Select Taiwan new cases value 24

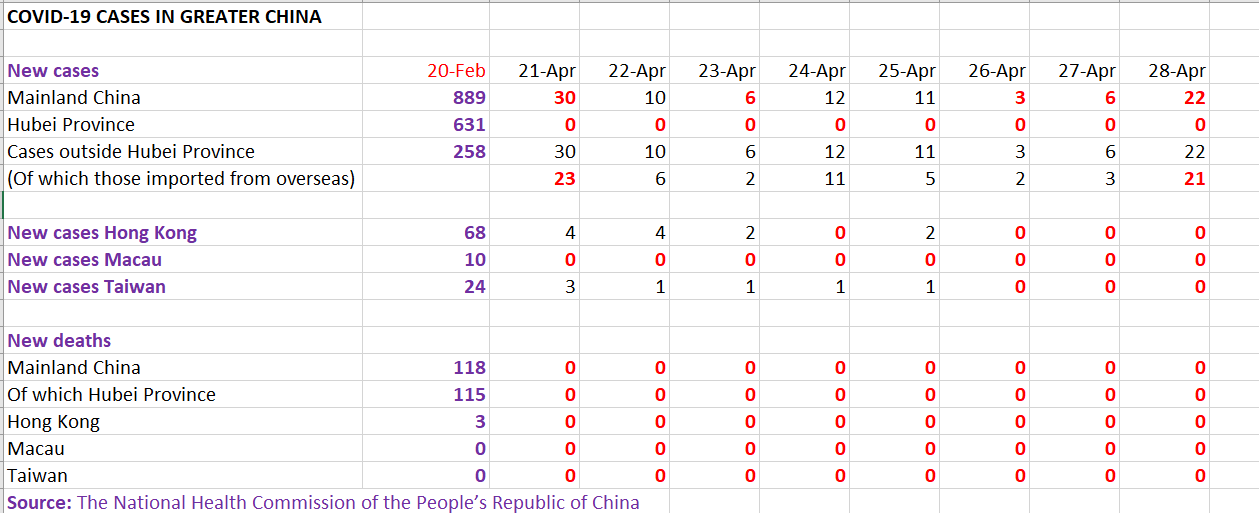(474, 287)
